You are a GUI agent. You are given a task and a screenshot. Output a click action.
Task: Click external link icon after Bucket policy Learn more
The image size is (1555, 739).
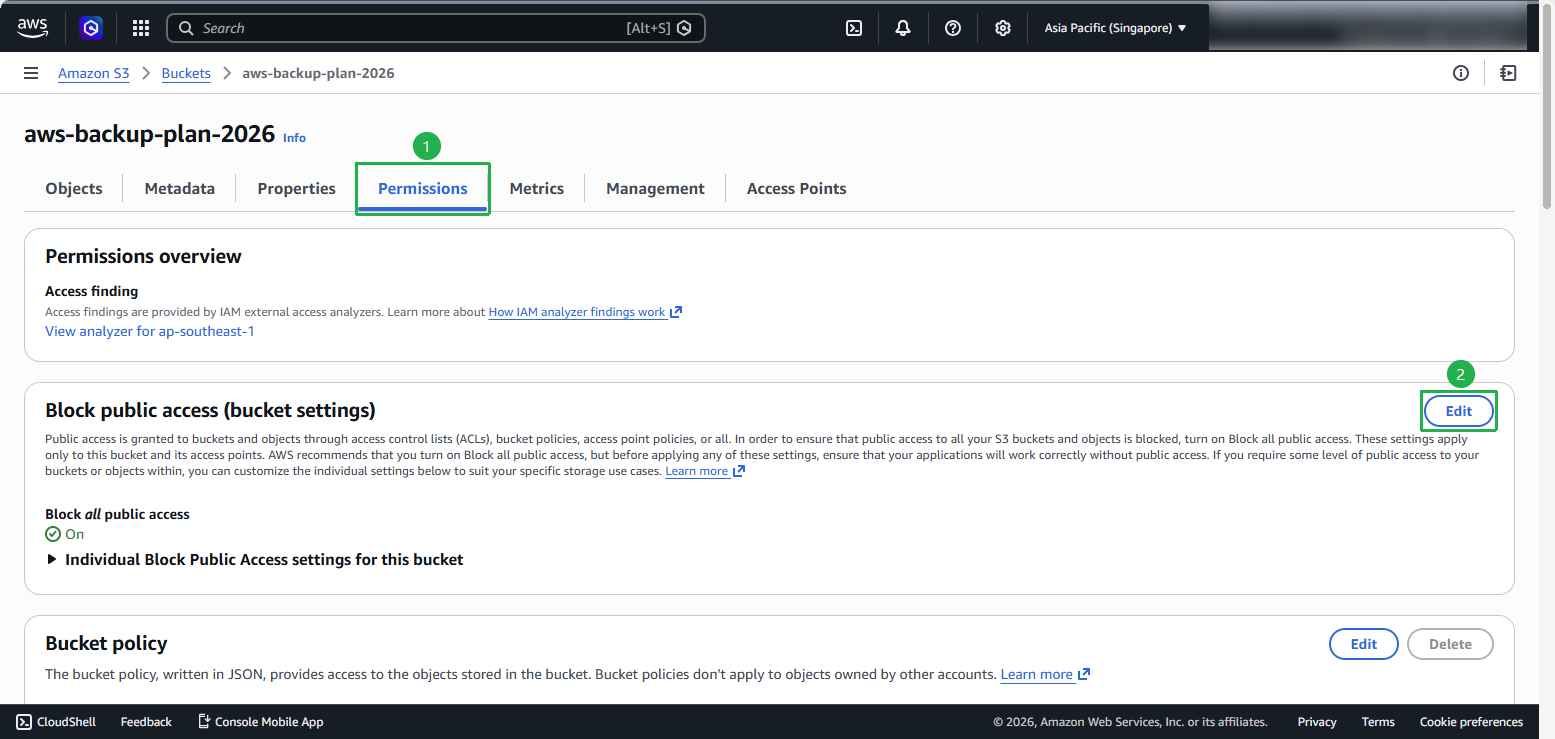pos(1084,674)
